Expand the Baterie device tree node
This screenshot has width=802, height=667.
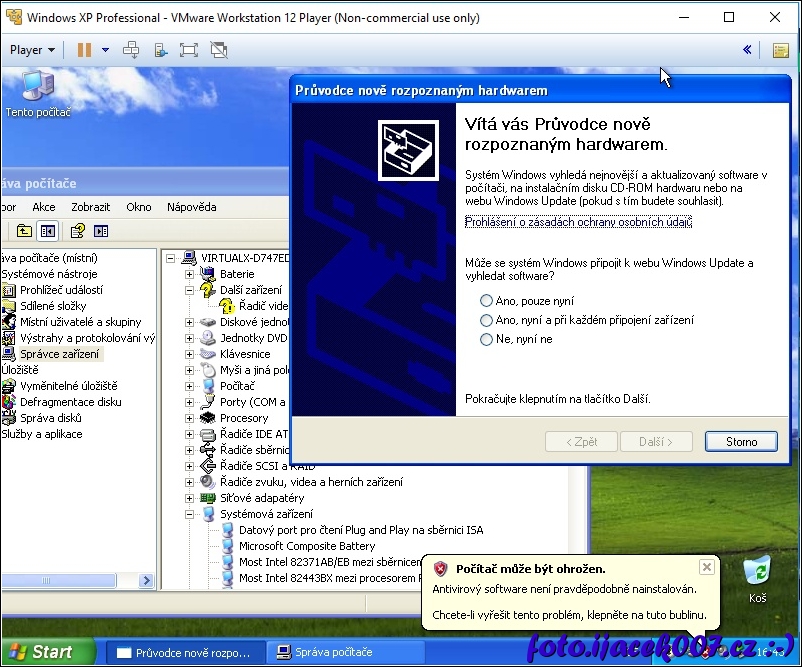coord(190,274)
